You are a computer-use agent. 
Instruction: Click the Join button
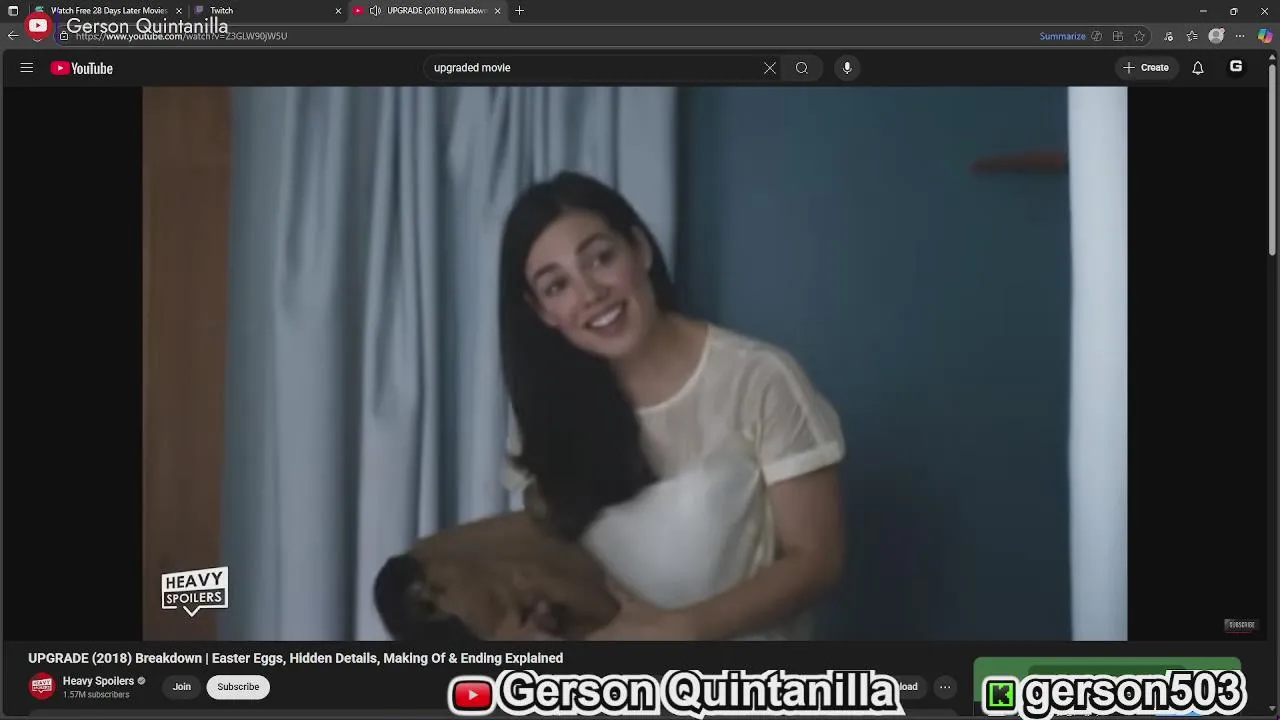pyautogui.click(x=181, y=686)
